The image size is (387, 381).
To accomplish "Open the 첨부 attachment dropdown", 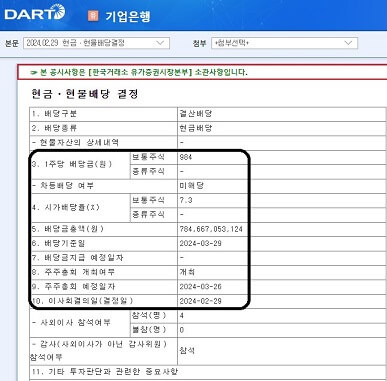I will pyautogui.click(x=284, y=43).
